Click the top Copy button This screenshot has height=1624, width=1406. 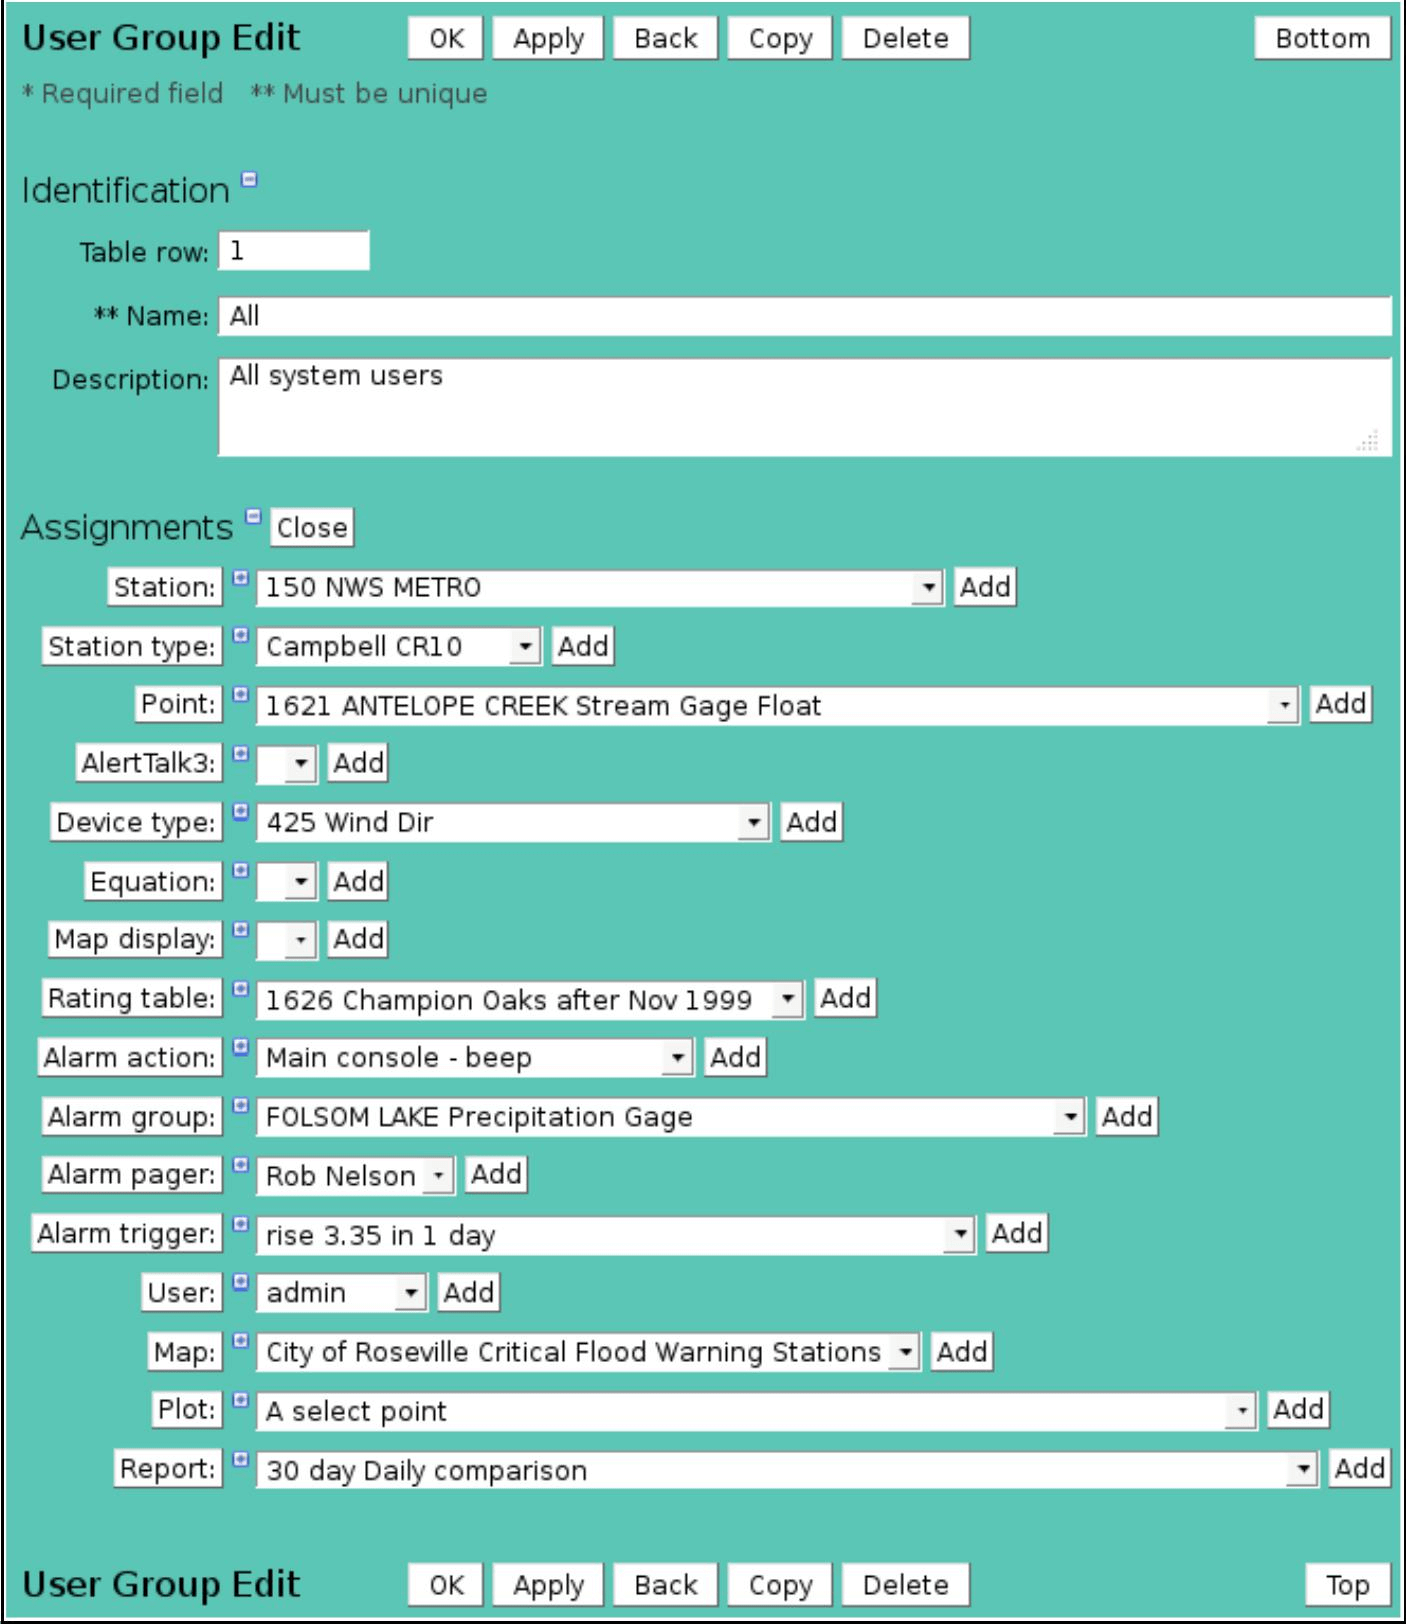(780, 39)
